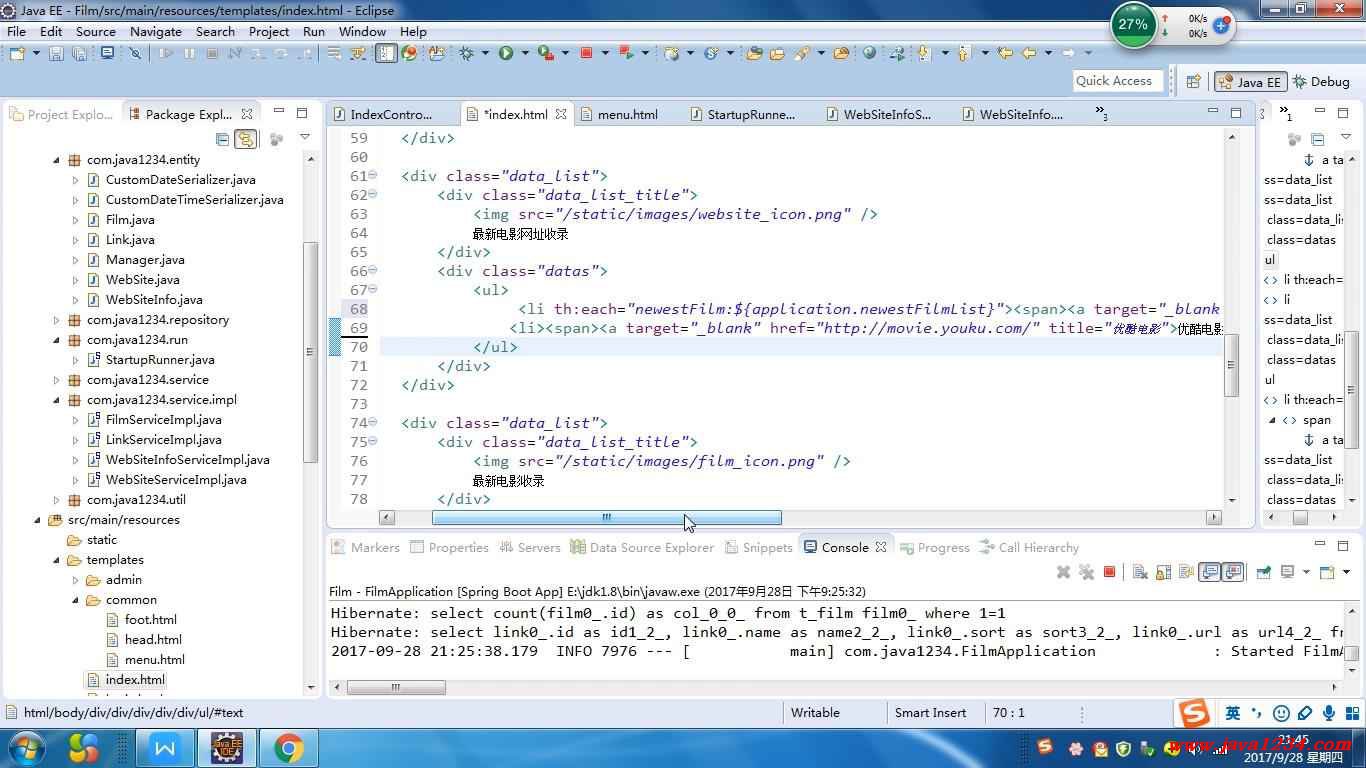Click Collapse All in Package Explorer

pos(222,139)
